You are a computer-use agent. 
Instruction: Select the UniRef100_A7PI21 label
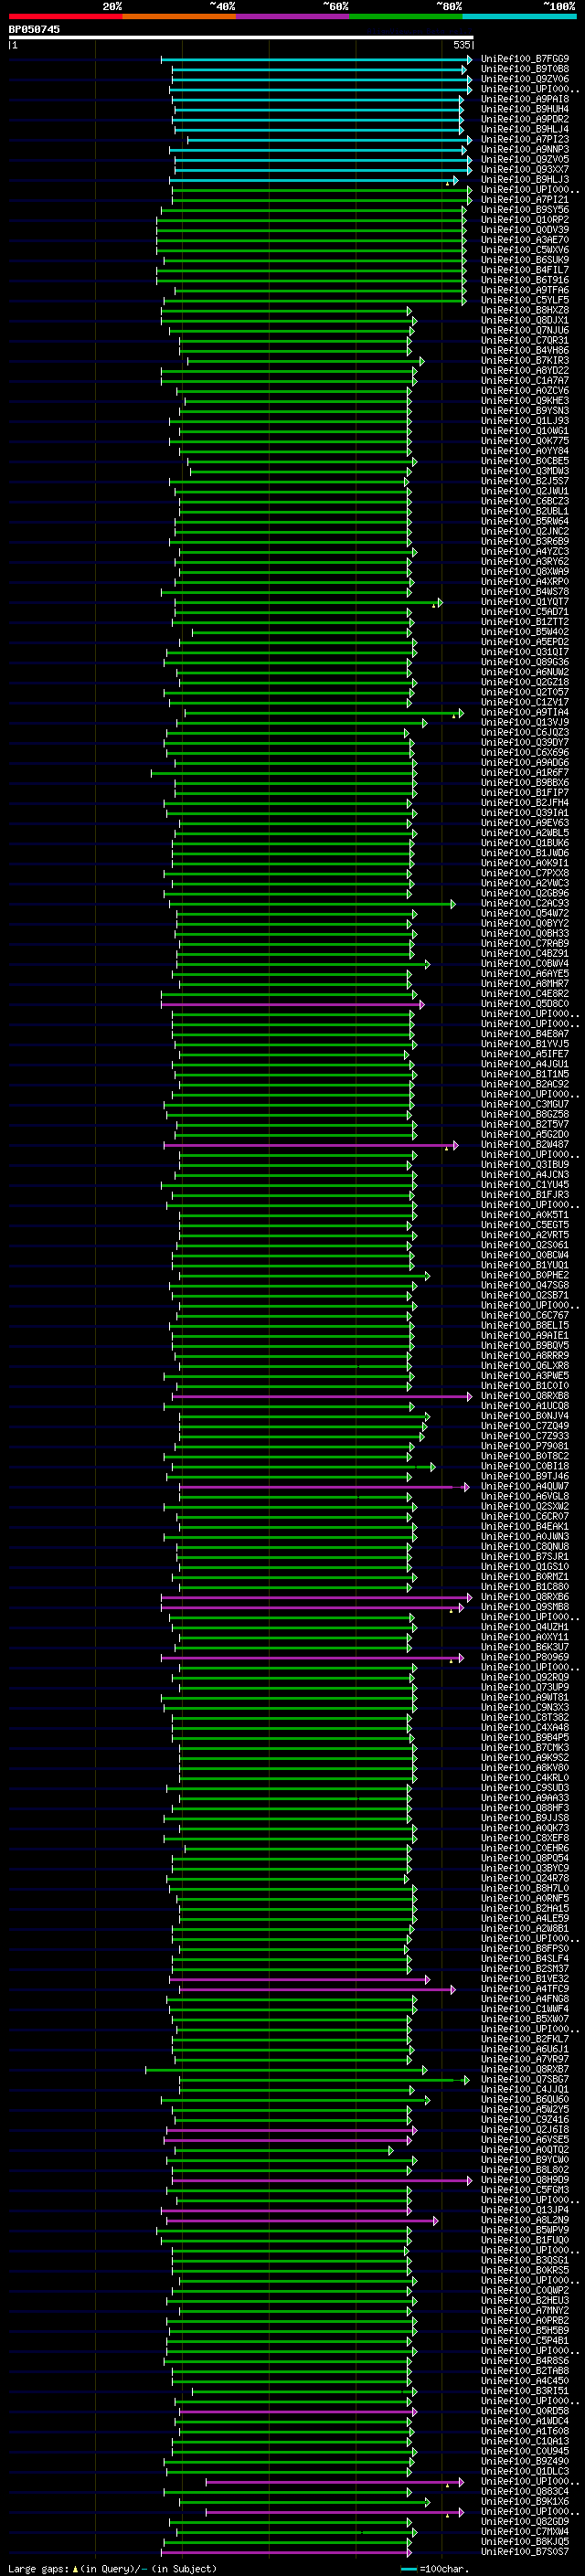point(525,200)
